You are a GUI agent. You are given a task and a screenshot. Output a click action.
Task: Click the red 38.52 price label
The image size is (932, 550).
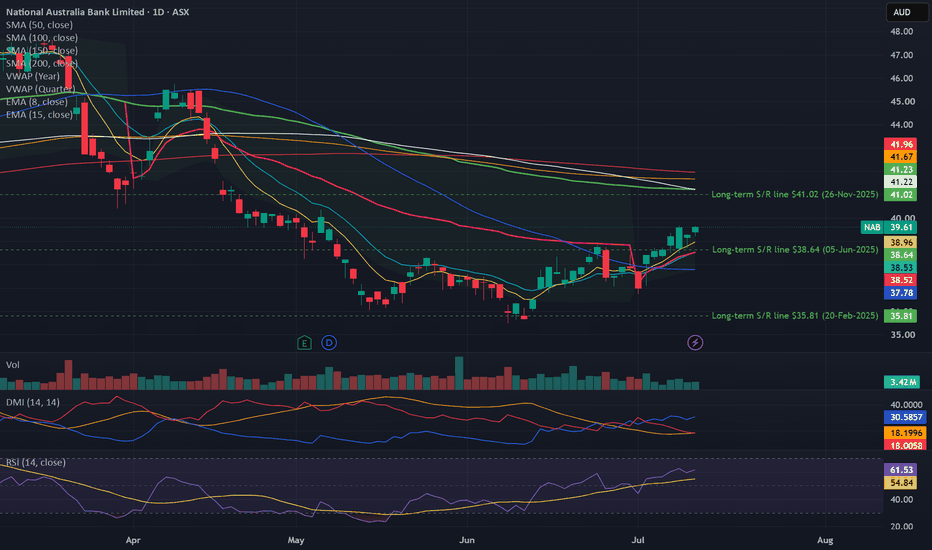coord(900,280)
